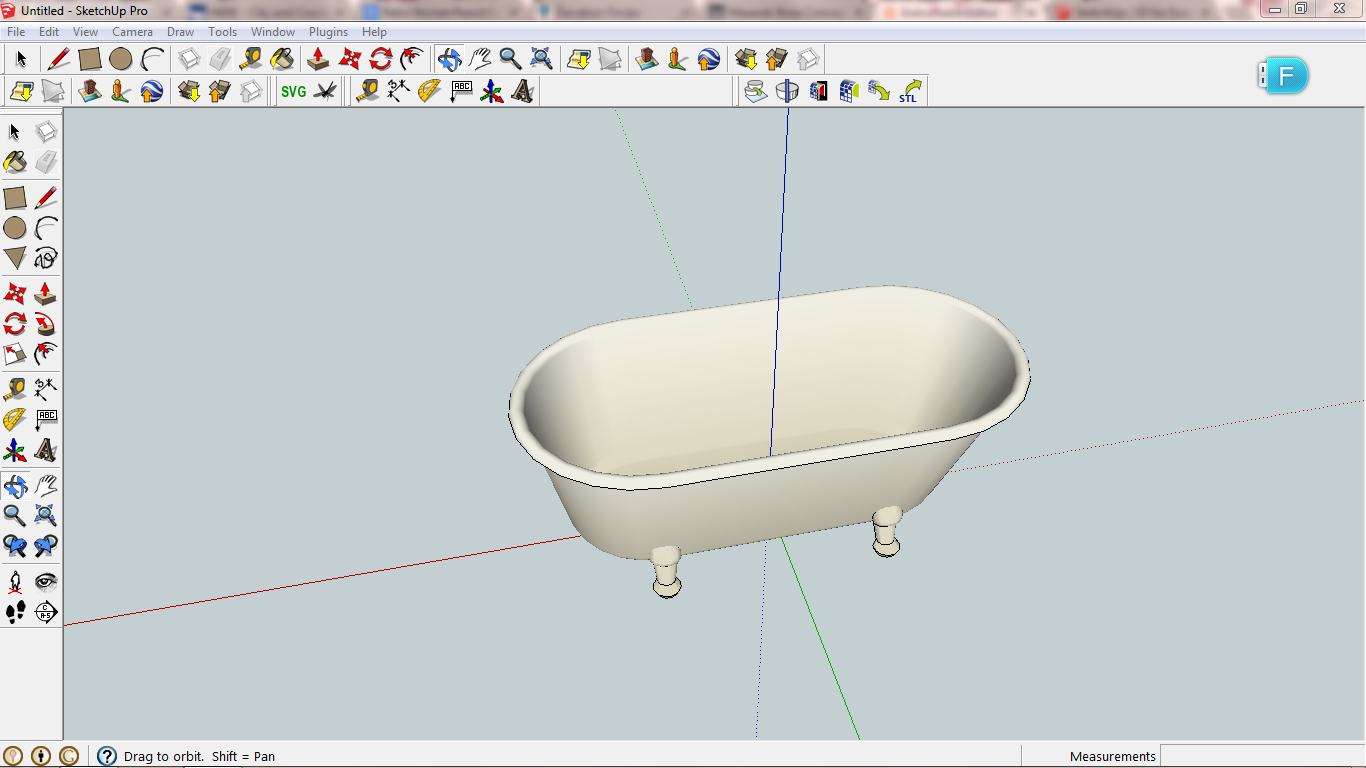Click the blue F flash drive widget

(1283, 76)
